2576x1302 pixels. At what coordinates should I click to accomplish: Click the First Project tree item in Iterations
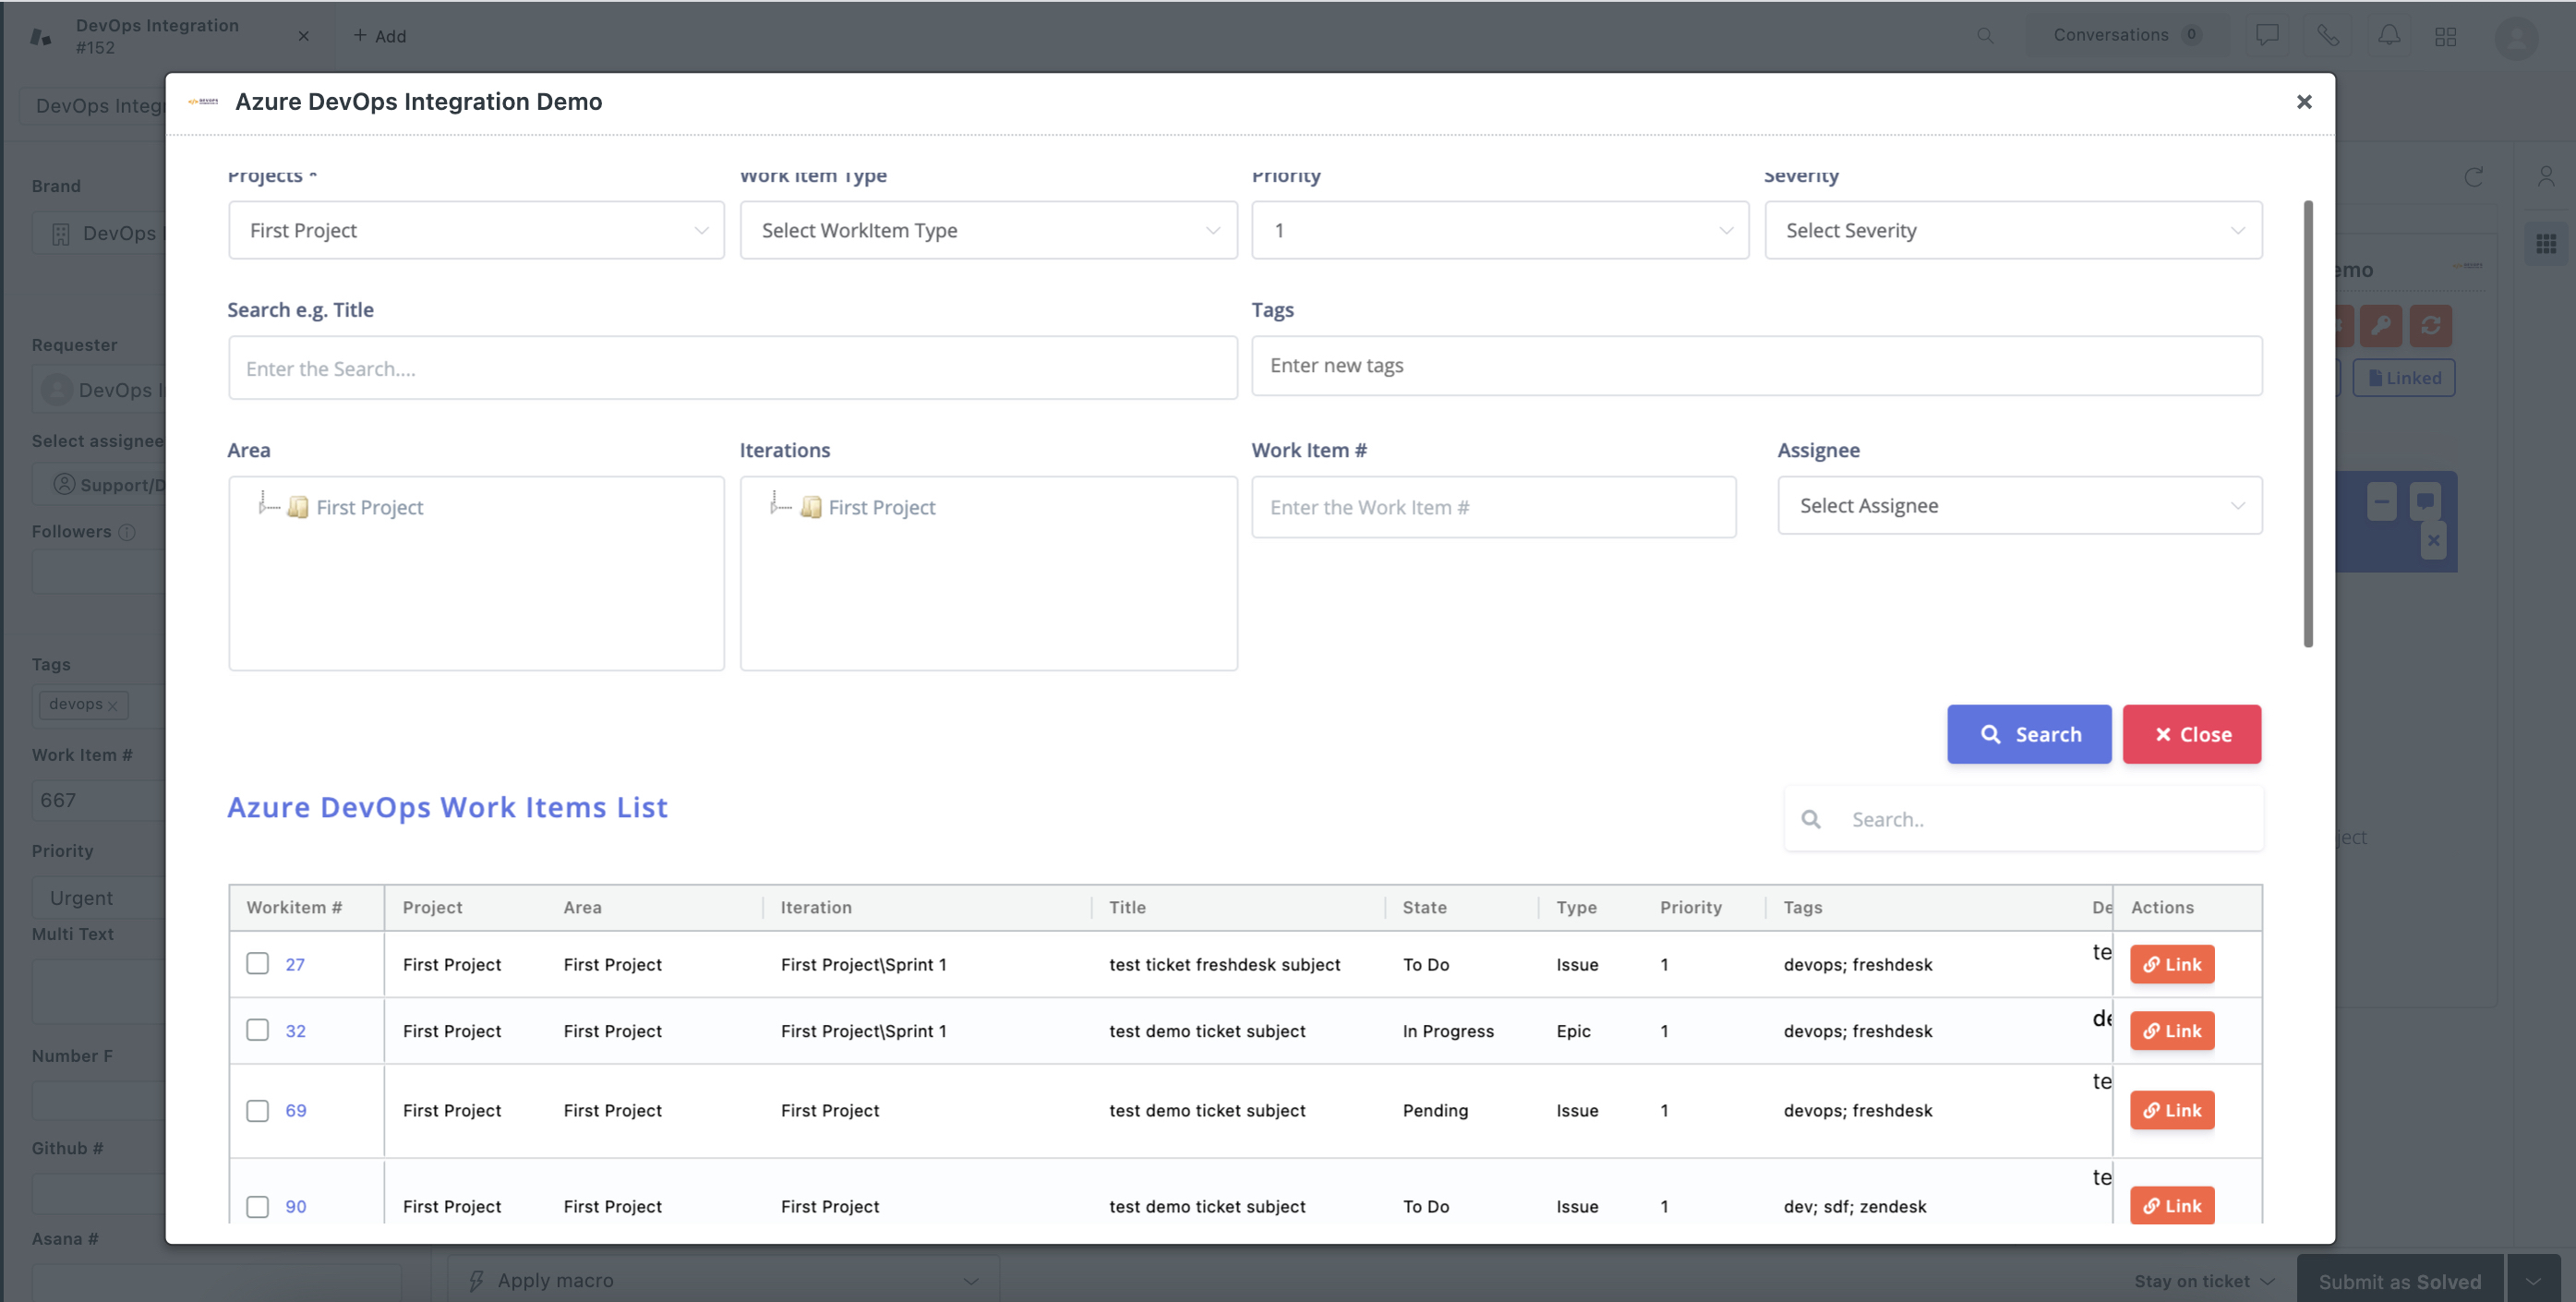pyautogui.click(x=880, y=507)
